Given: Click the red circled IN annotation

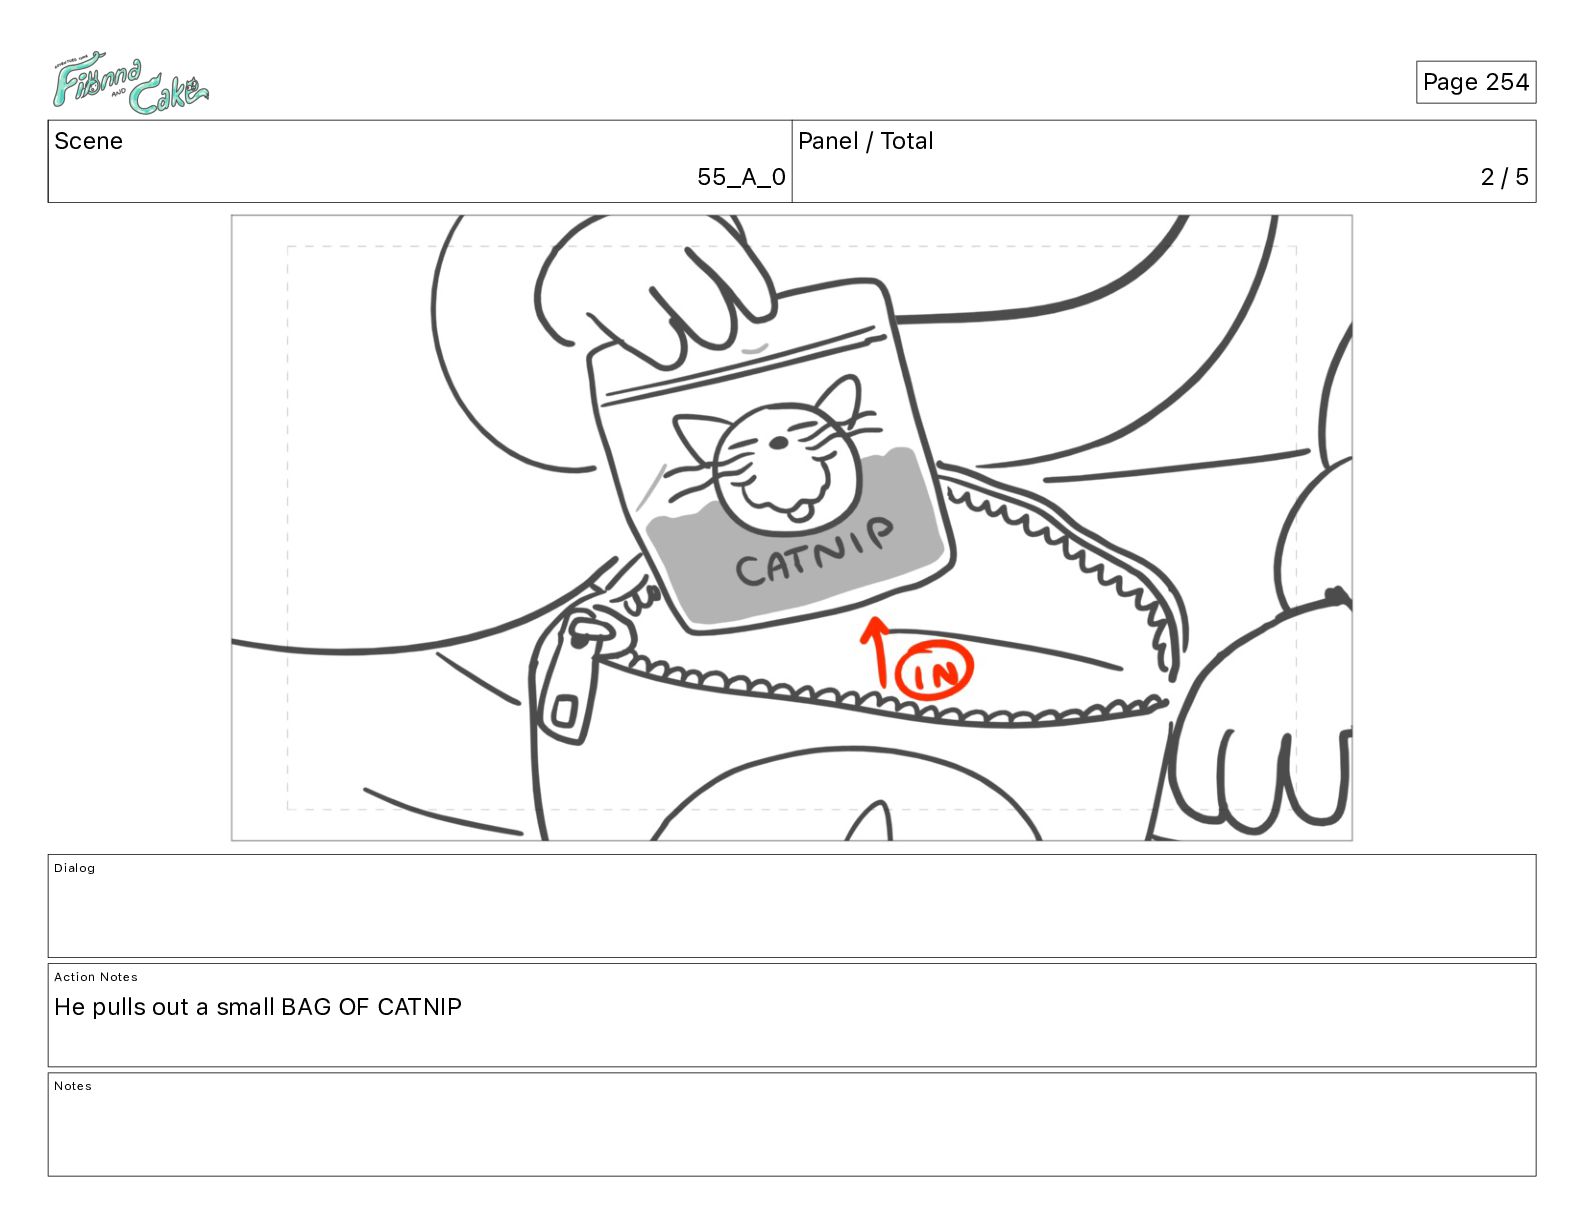Looking at the screenshot, I should tap(934, 671).
